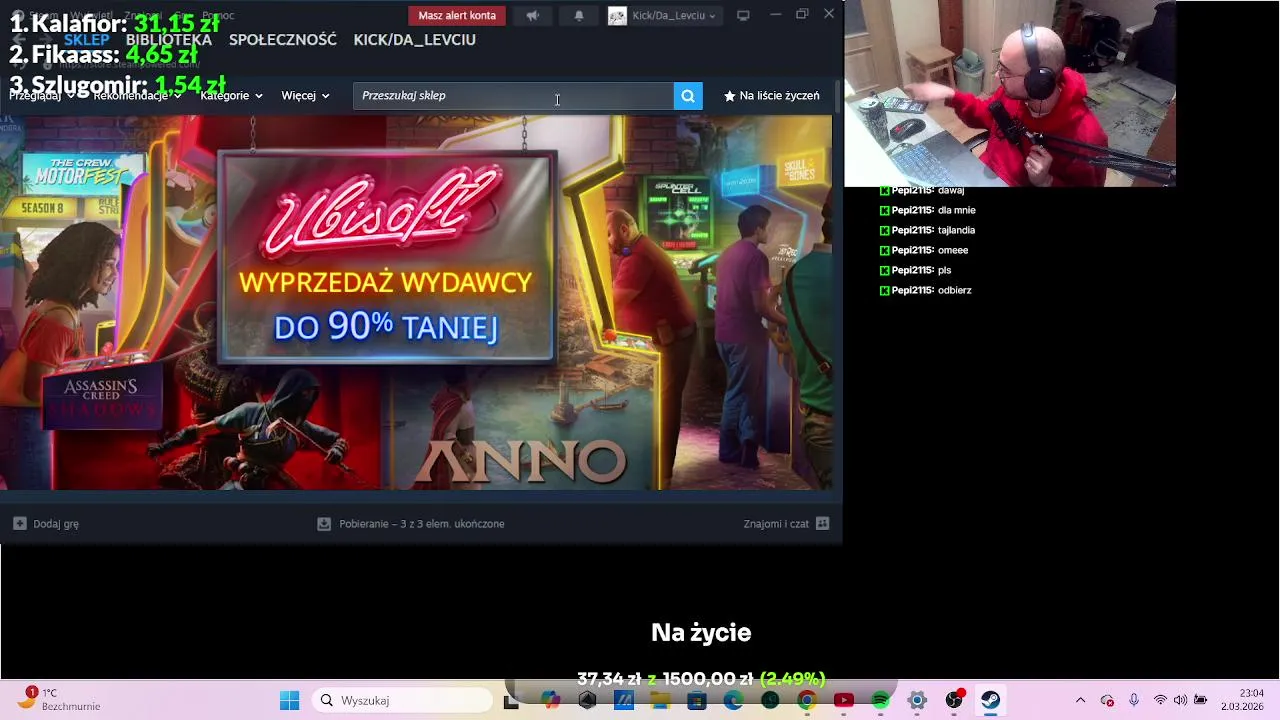Screen dimensions: 1280x720
Task: Open Znajomi i czat
Action: pos(787,523)
